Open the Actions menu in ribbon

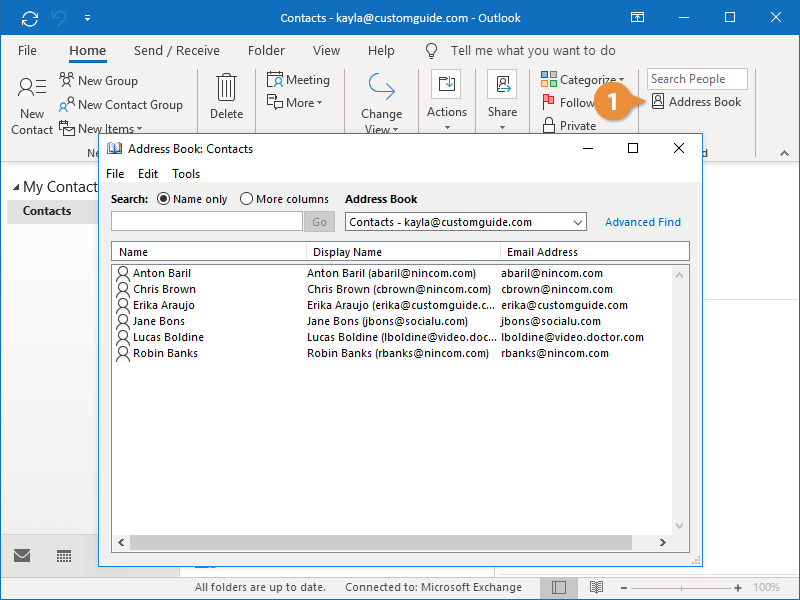(x=447, y=101)
